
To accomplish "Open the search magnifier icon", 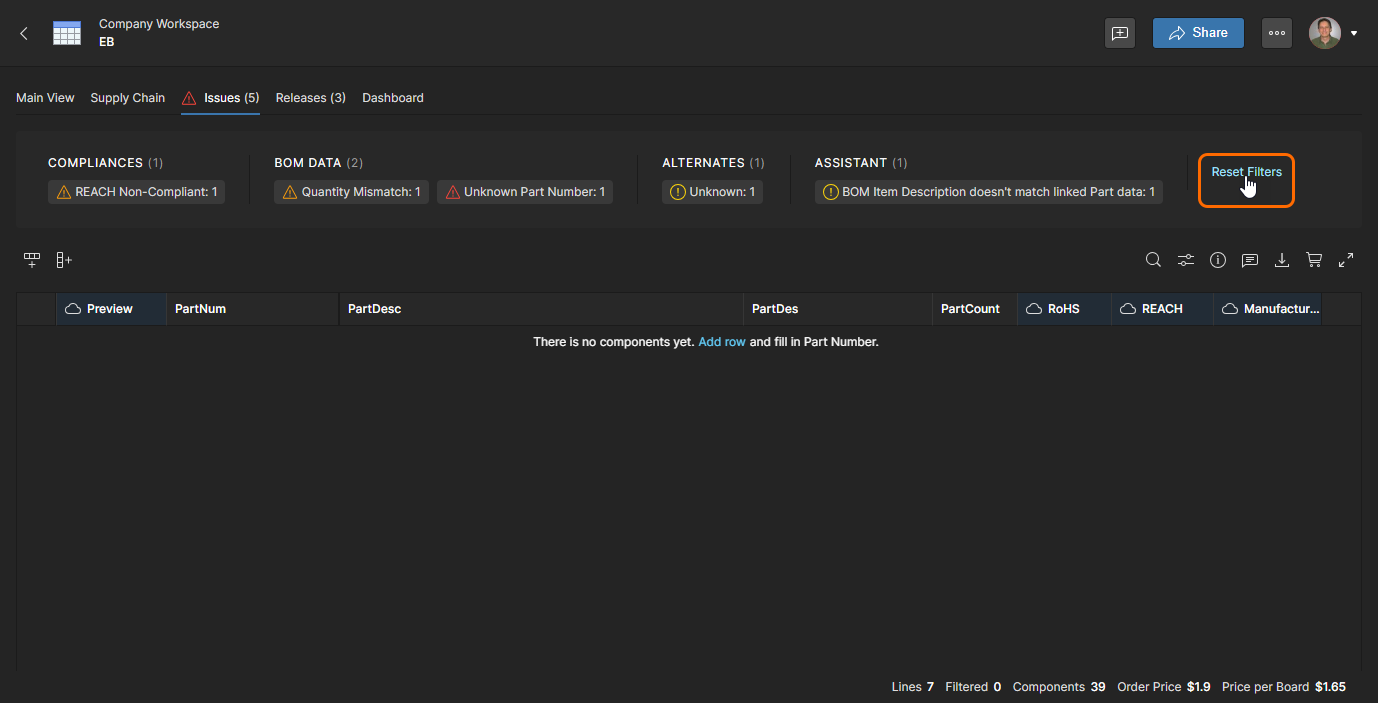I will coord(1153,260).
